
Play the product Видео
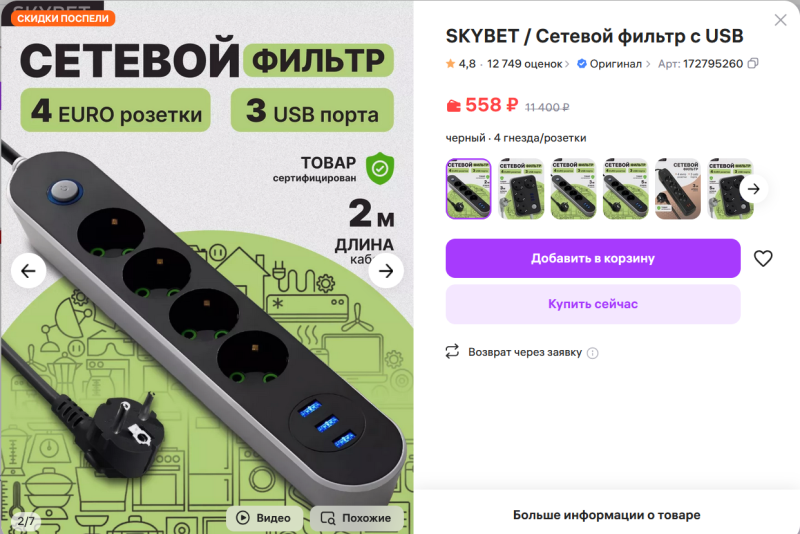pyautogui.click(x=264, y=518)
